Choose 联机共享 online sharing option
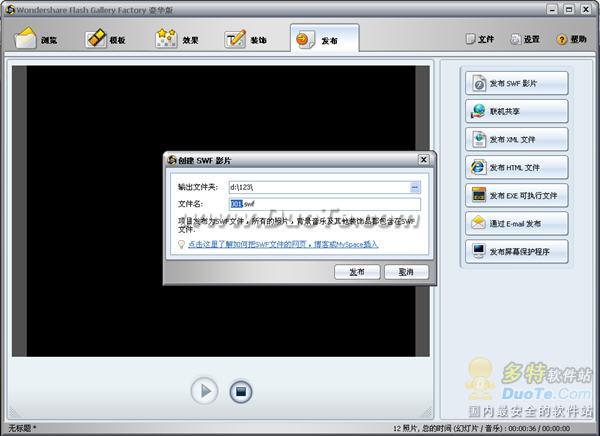600x436 pixels. click(x=517, y=111)
